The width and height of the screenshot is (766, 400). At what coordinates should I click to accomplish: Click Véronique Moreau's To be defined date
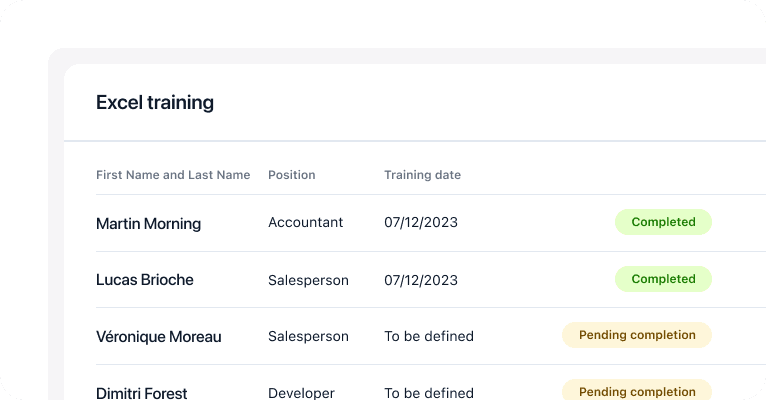pyautogui.click(x=428, y=337)
